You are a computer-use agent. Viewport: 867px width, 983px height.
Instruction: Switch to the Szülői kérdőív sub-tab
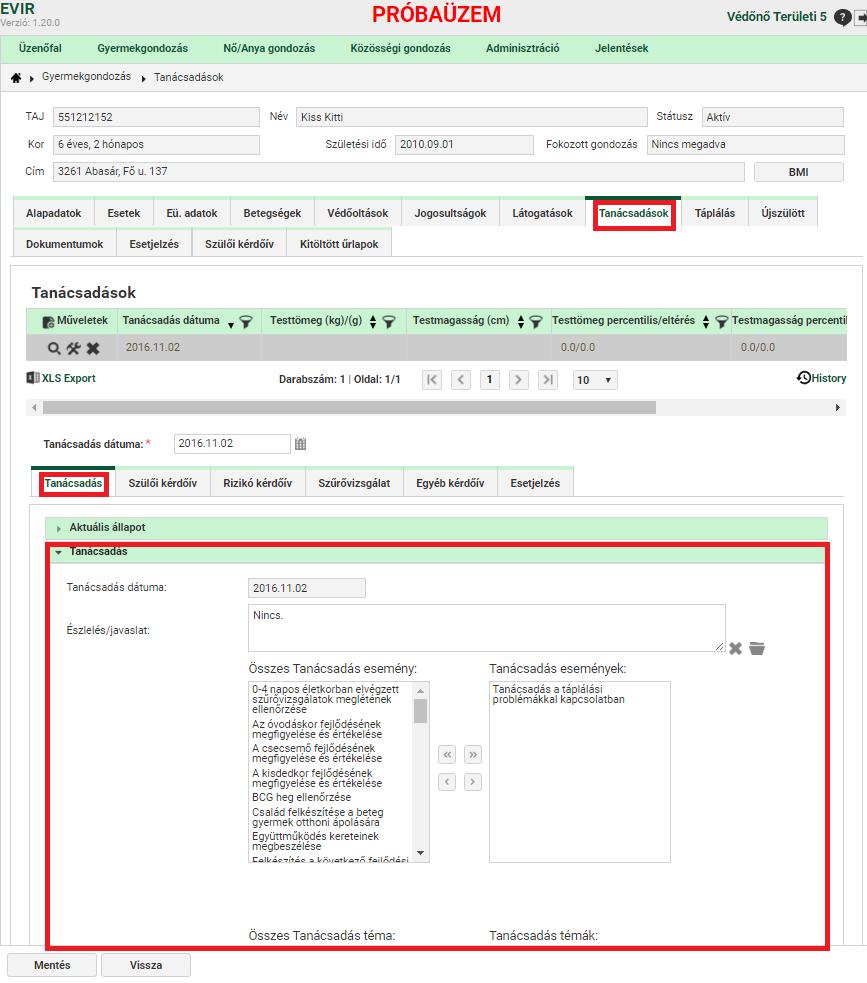pos(163,483)
